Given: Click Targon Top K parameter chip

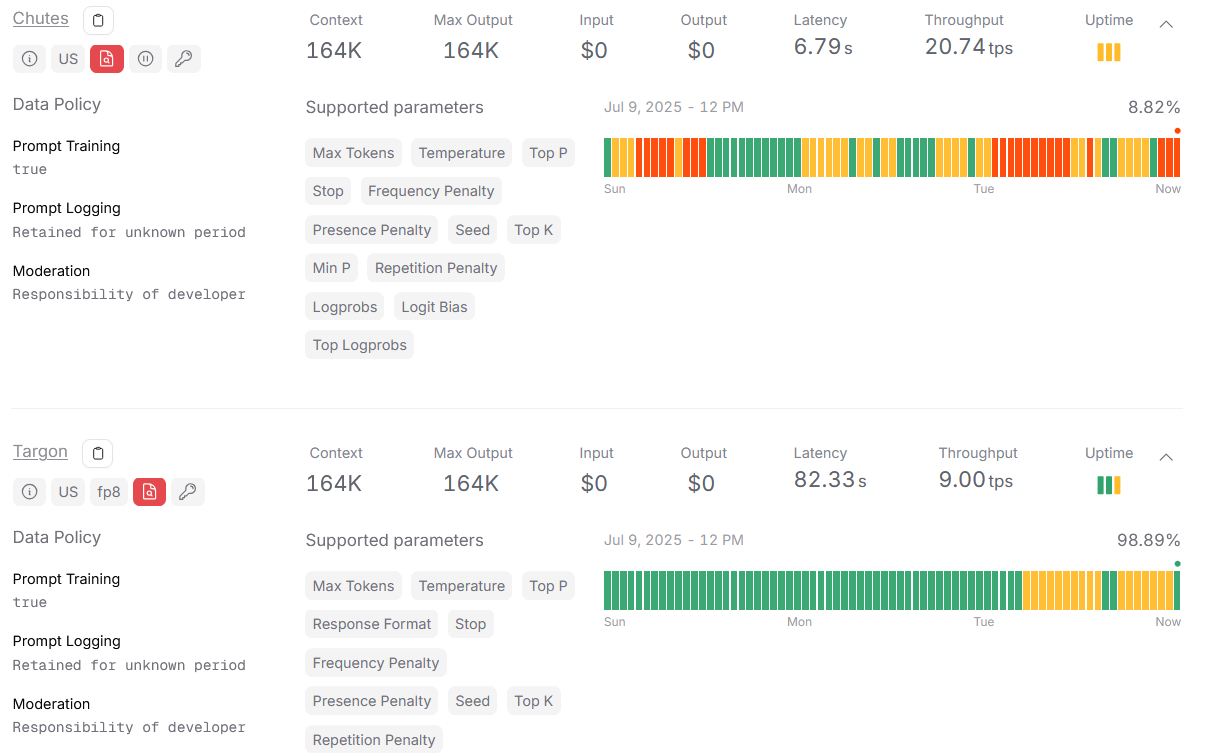Looking at the screenshot, I should pyautogui.click(x=534, y=701).
